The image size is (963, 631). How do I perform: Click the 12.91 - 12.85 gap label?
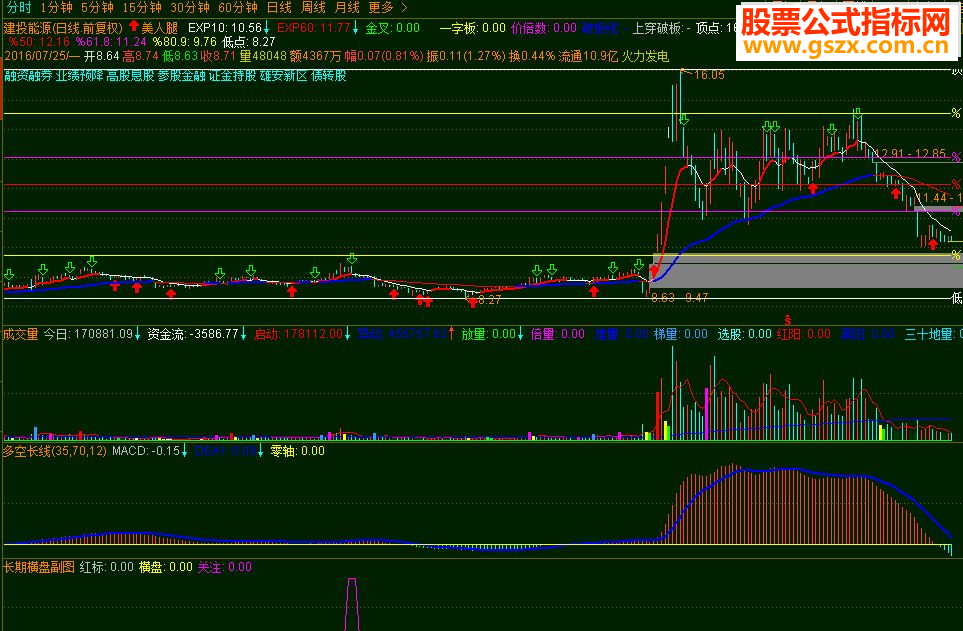pyautogui.click(x=910, y=153)
